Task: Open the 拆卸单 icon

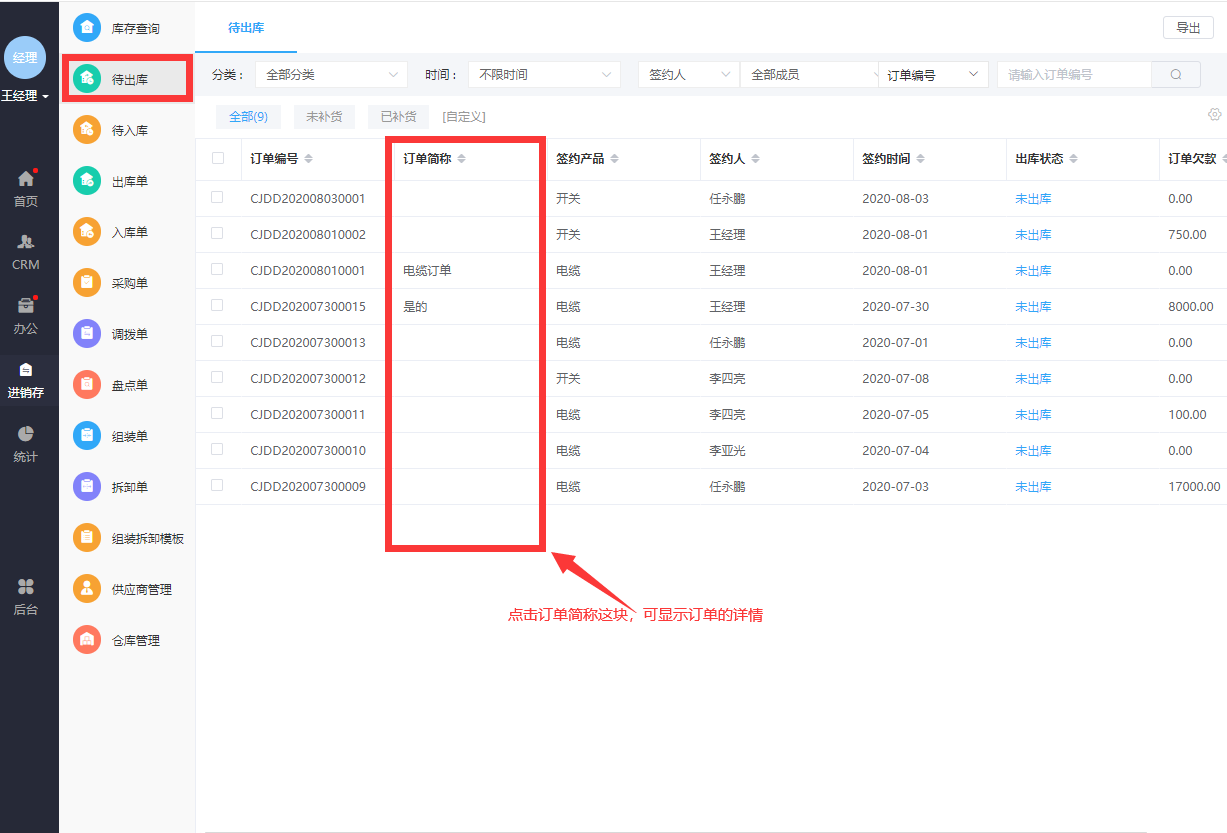Action: click(x=87, y=487)
